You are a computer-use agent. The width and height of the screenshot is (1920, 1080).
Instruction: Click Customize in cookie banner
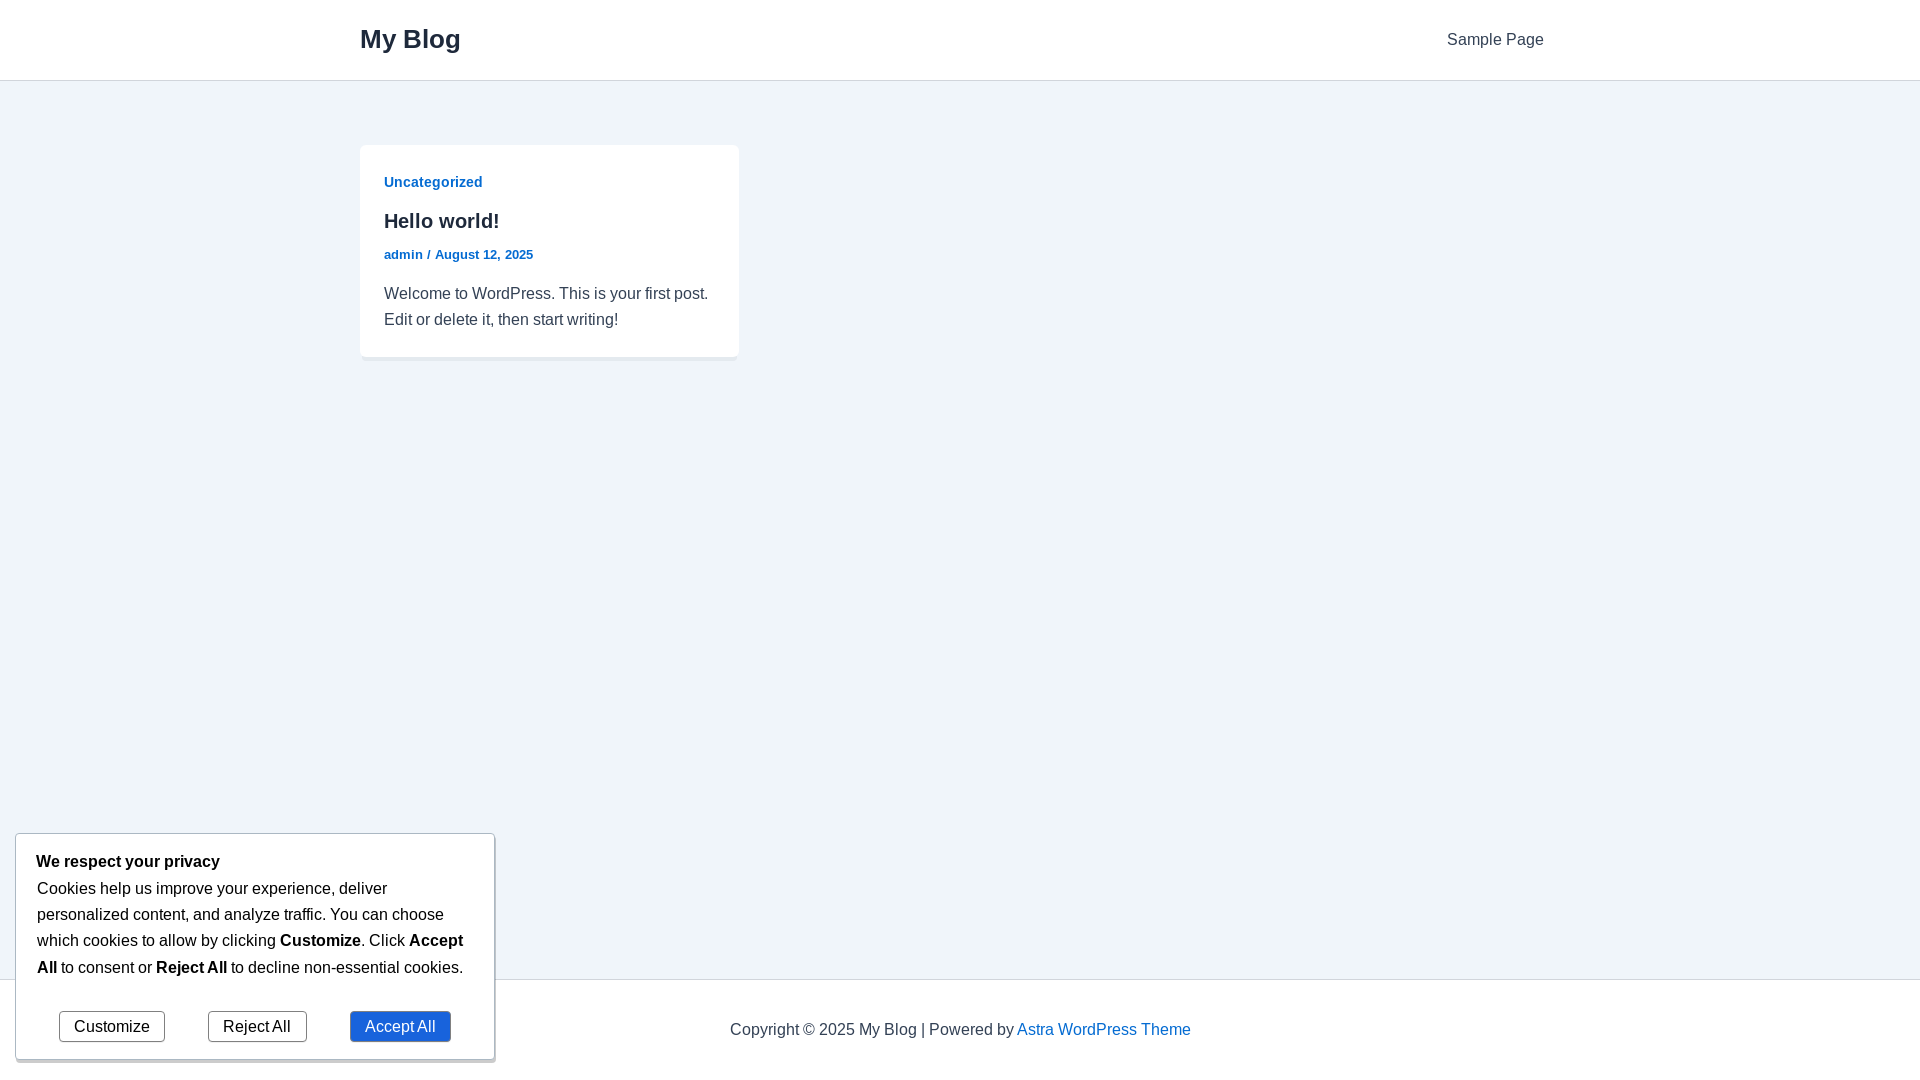coord(112,1027)
